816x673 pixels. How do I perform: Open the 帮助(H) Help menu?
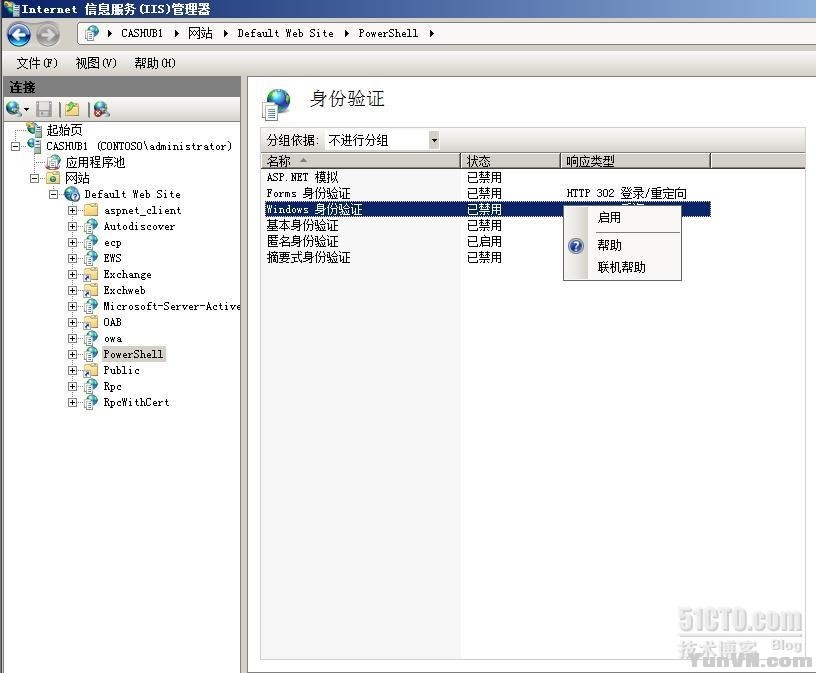click(155, 63)
